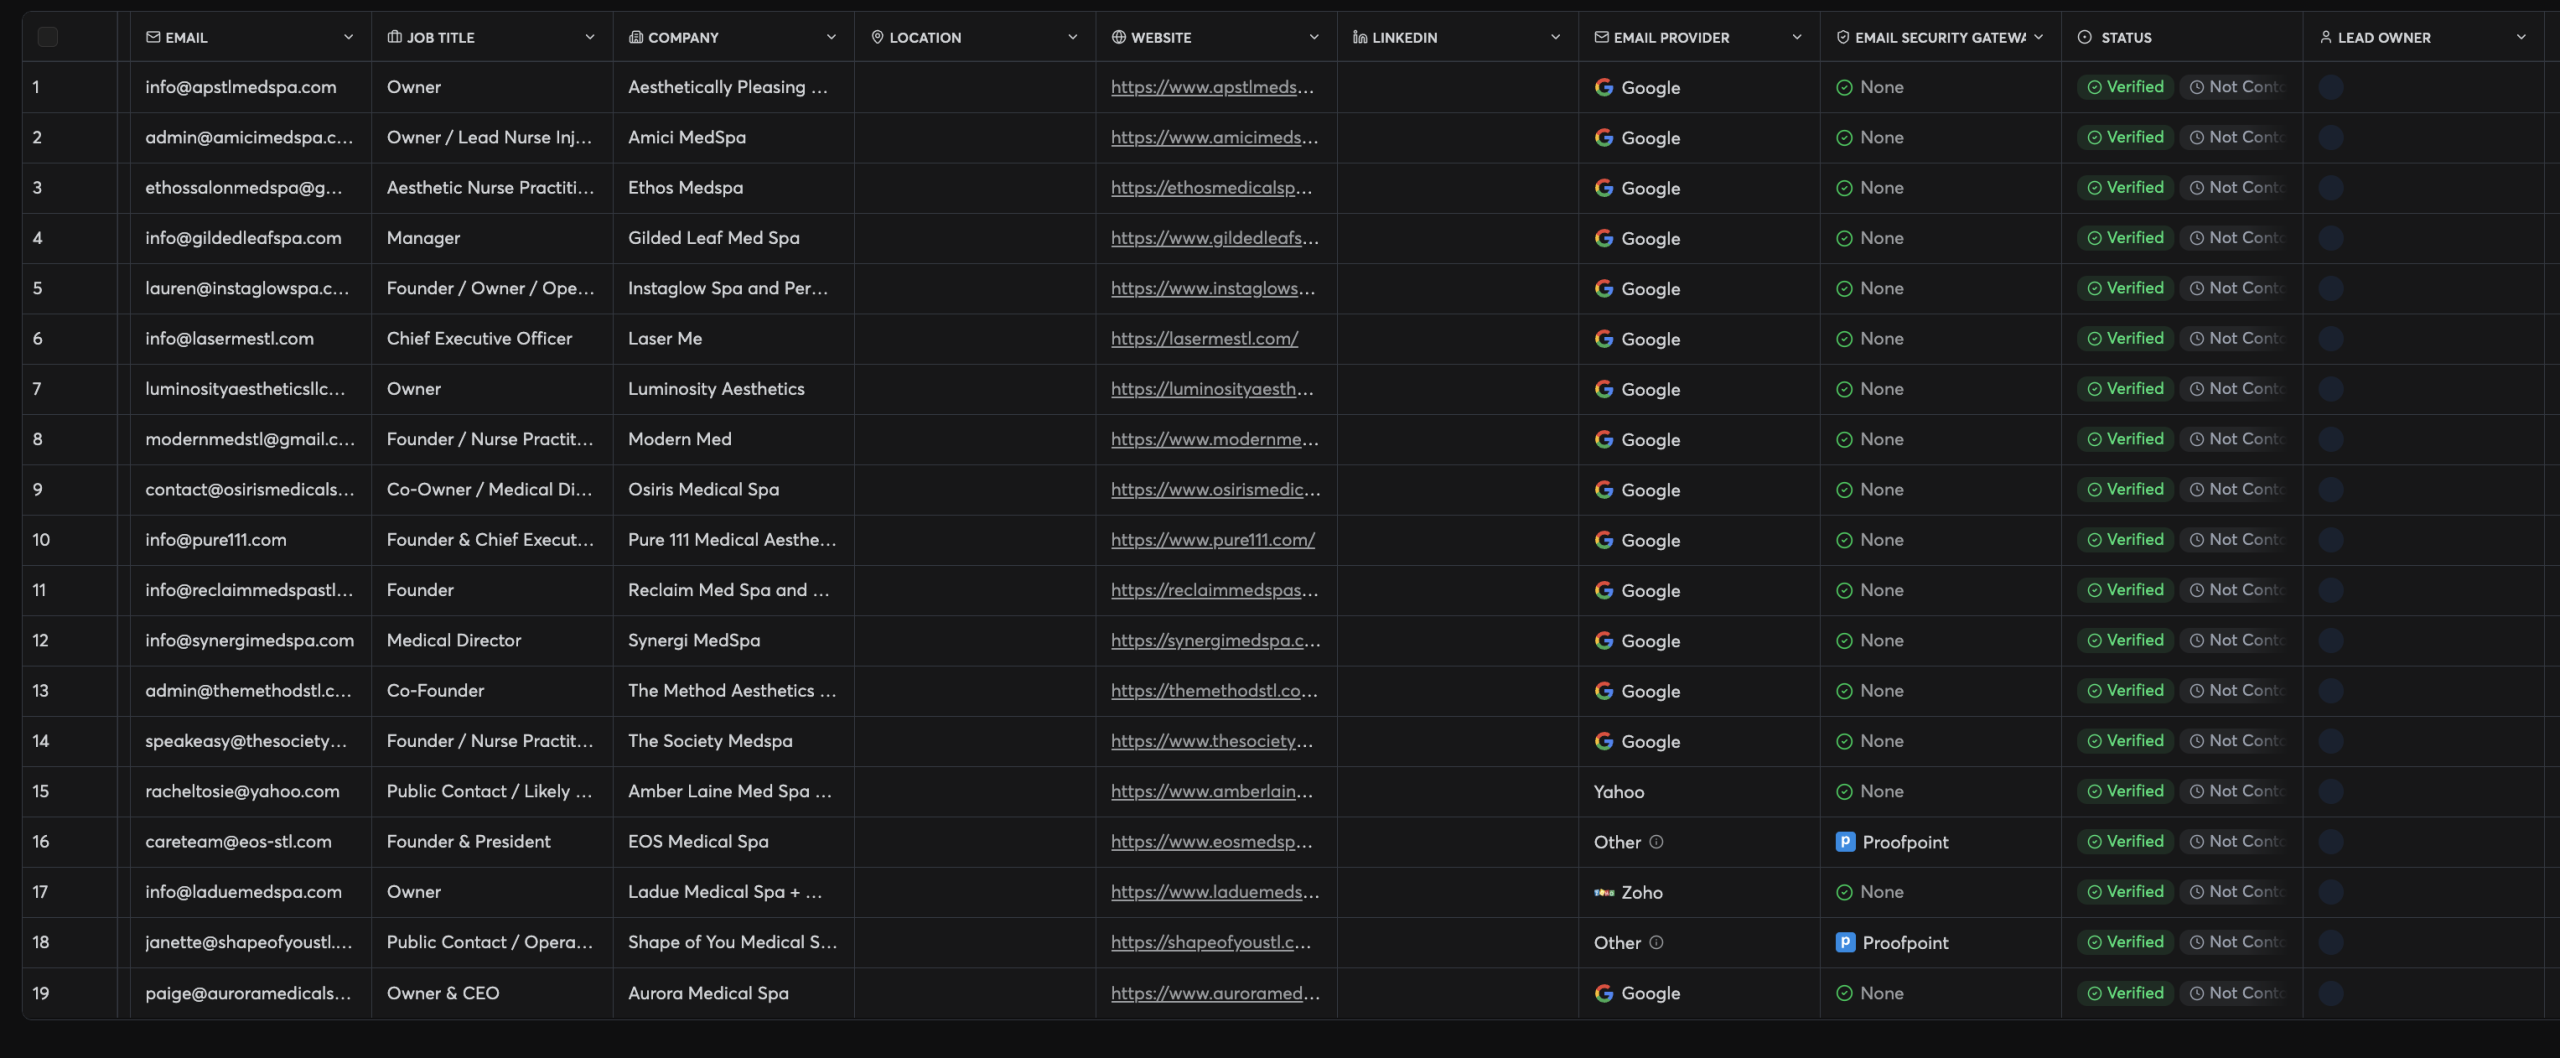Click the Proofpoint icon in the Shape of You row
Screen dimensions: 2560x1058
click(1845, 942)
